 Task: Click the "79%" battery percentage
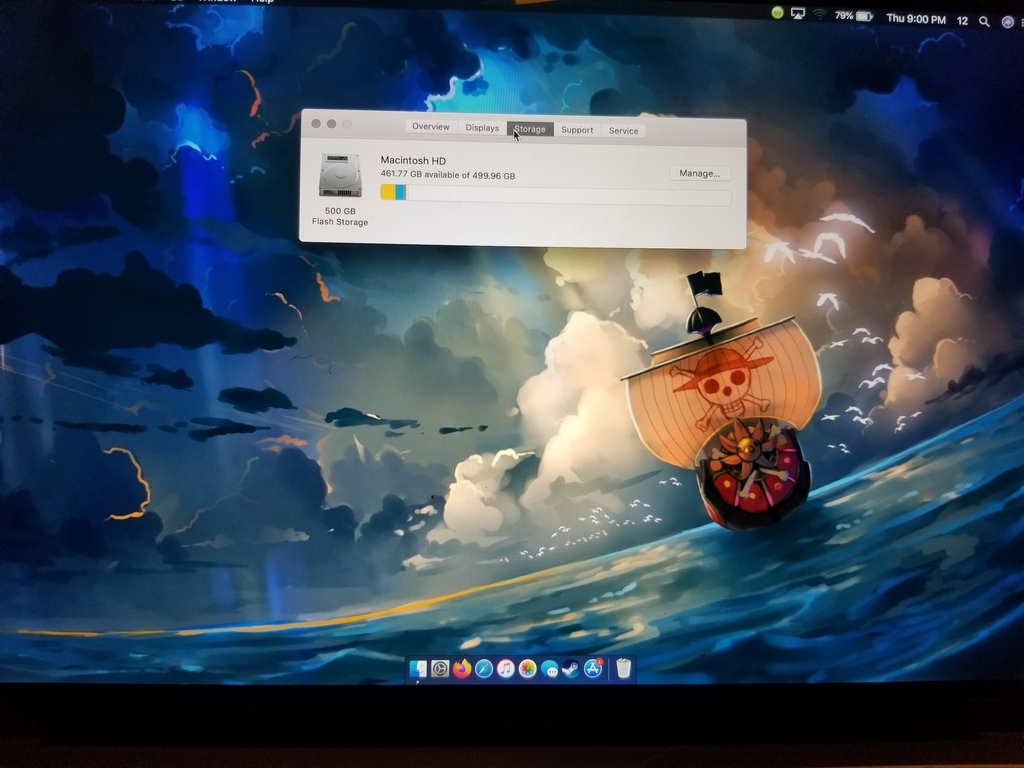click(844, 16)
